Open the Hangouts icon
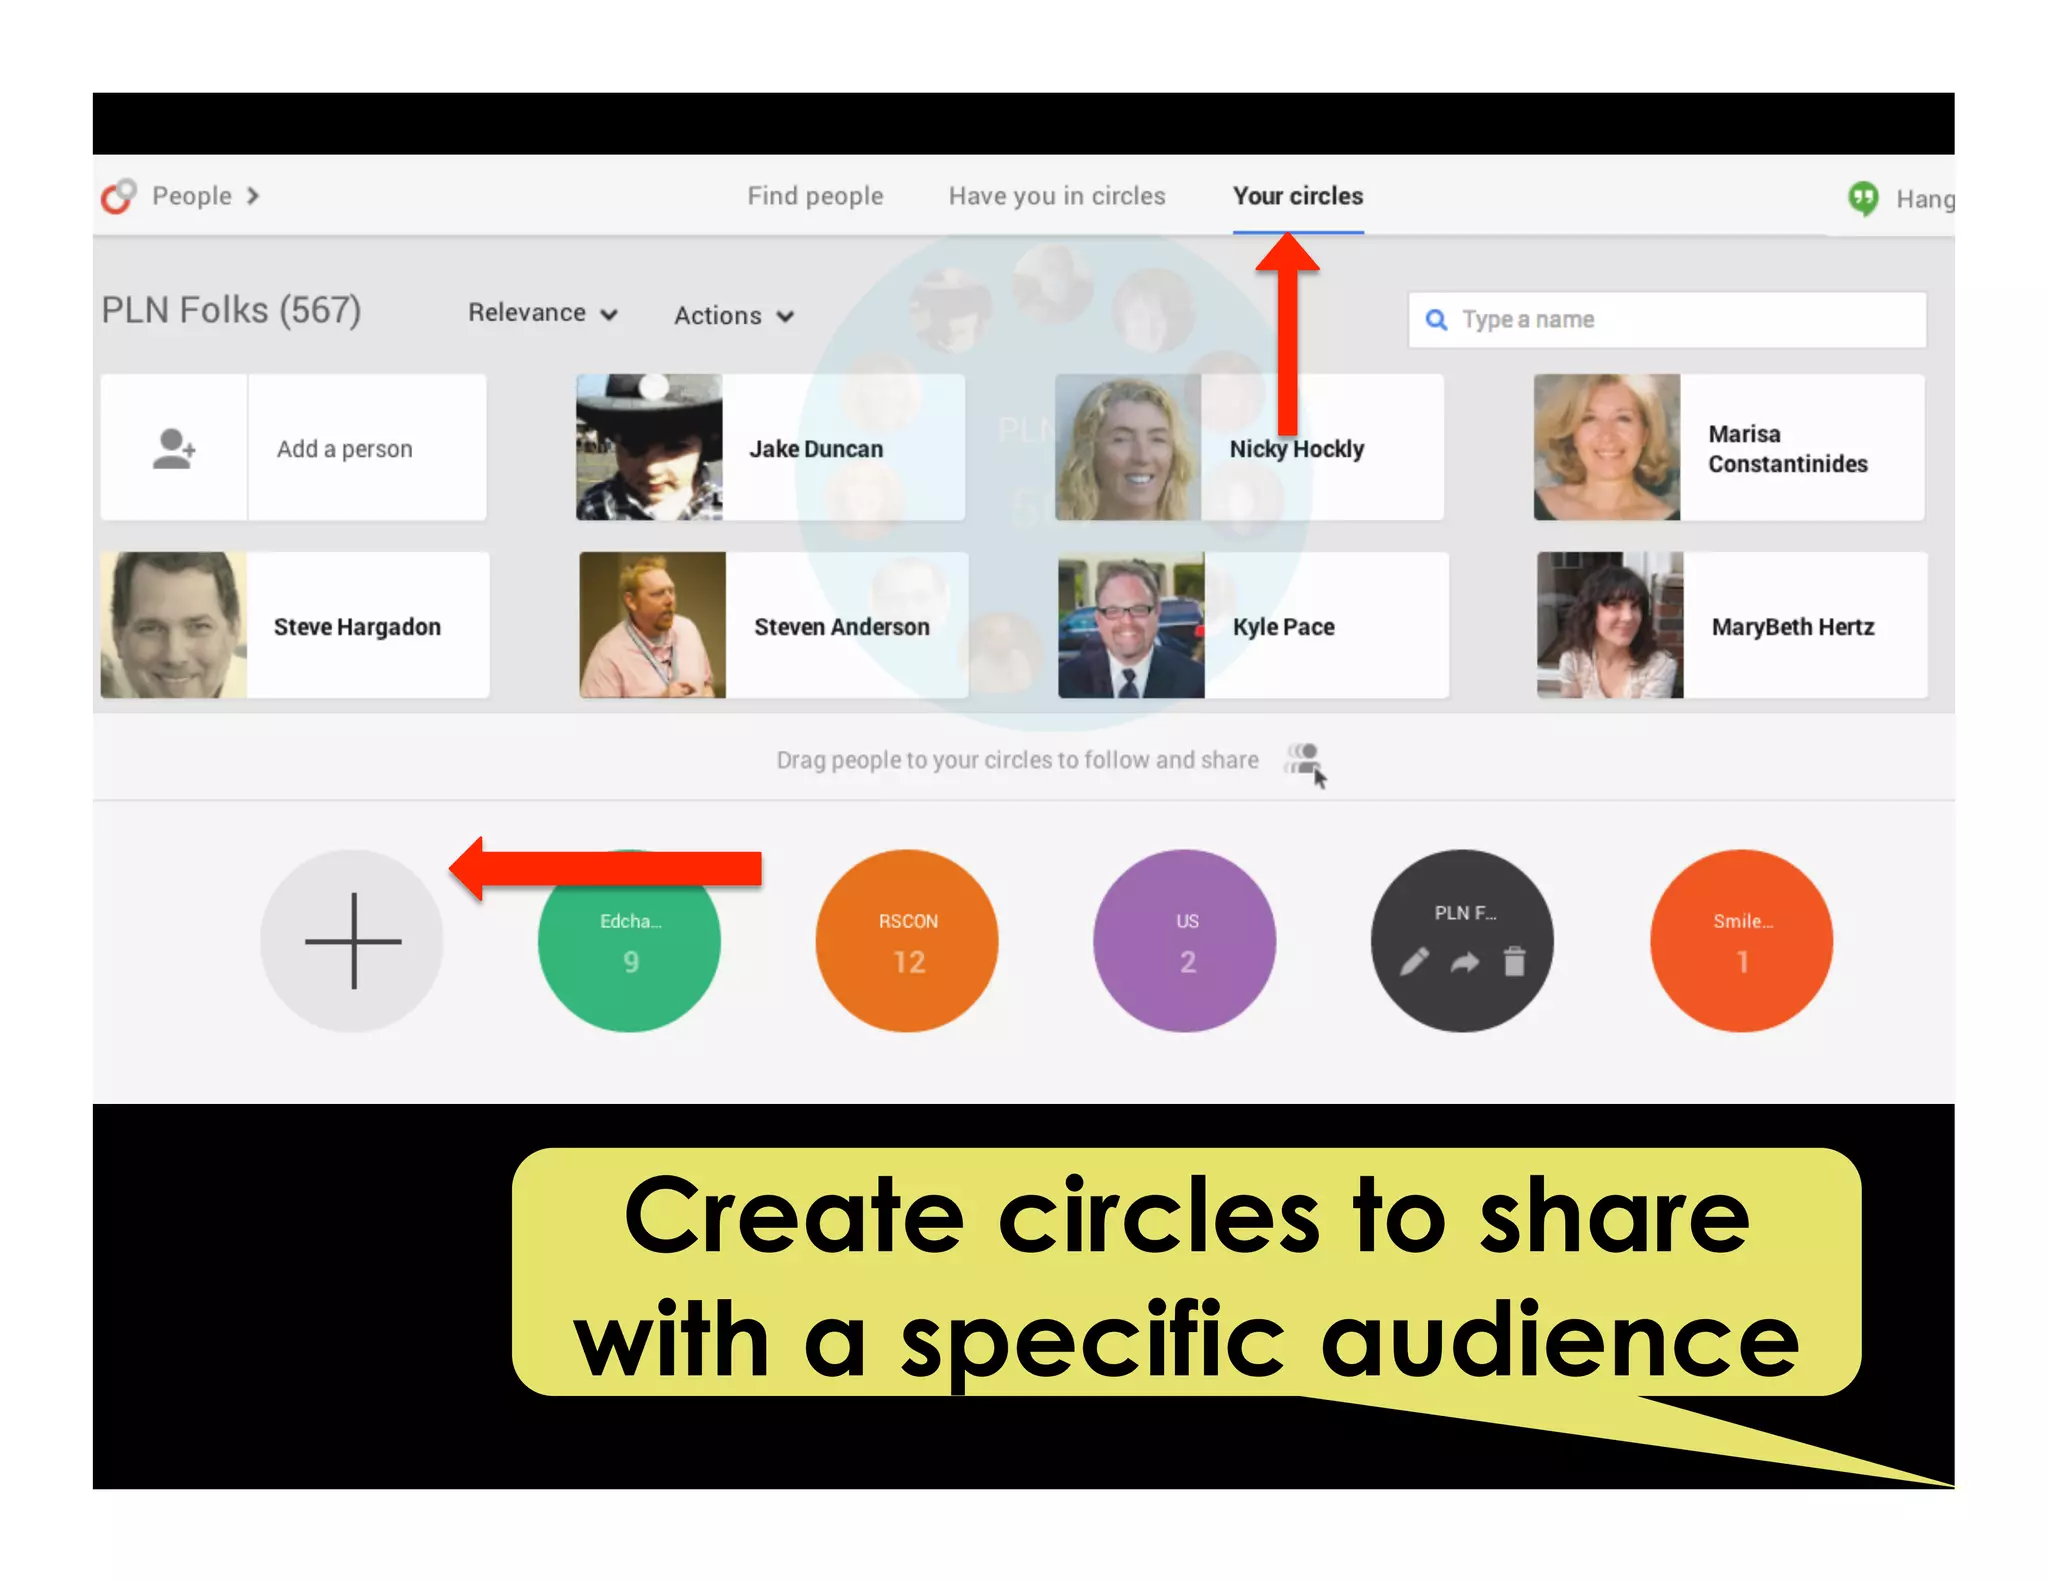The height and width of the screenshot is (1582, 2048). (1863, 198)
